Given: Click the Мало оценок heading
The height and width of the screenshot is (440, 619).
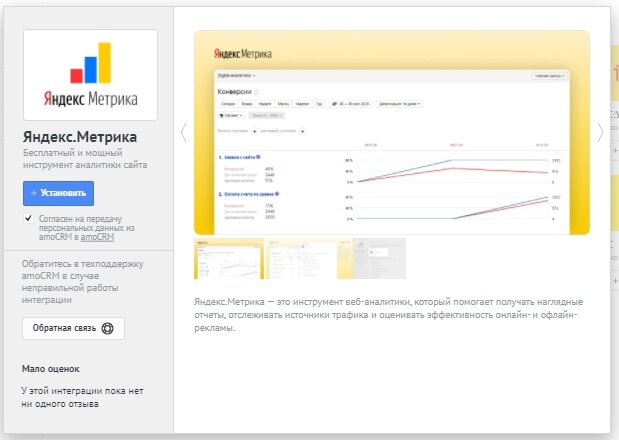Looking at the screenshot, I should tap(51, 369).
